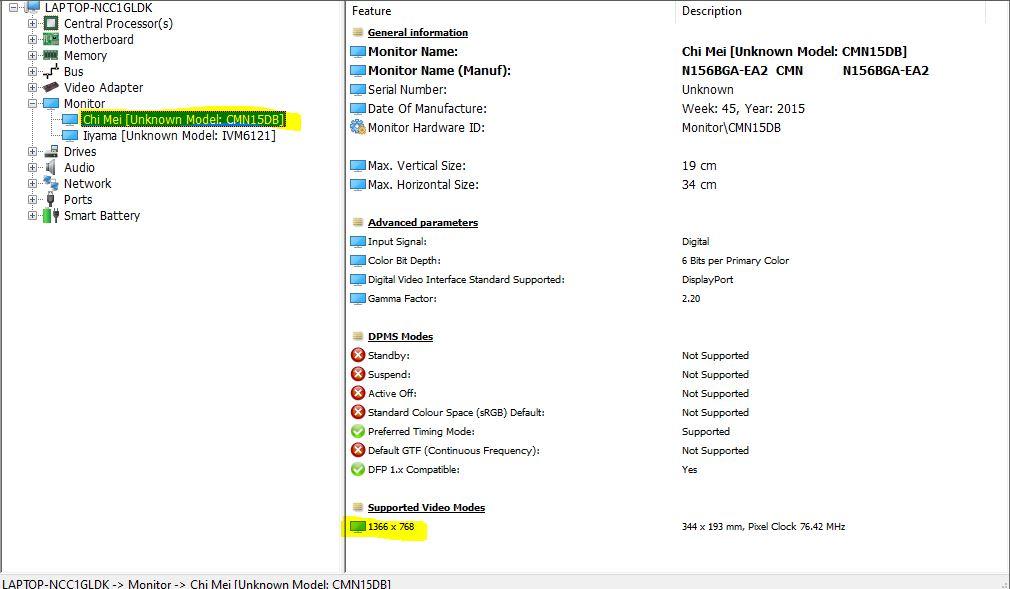Click the red X icon beside Suspend
The width and height of the screenshot is (1010, 589).
[358, 374]
